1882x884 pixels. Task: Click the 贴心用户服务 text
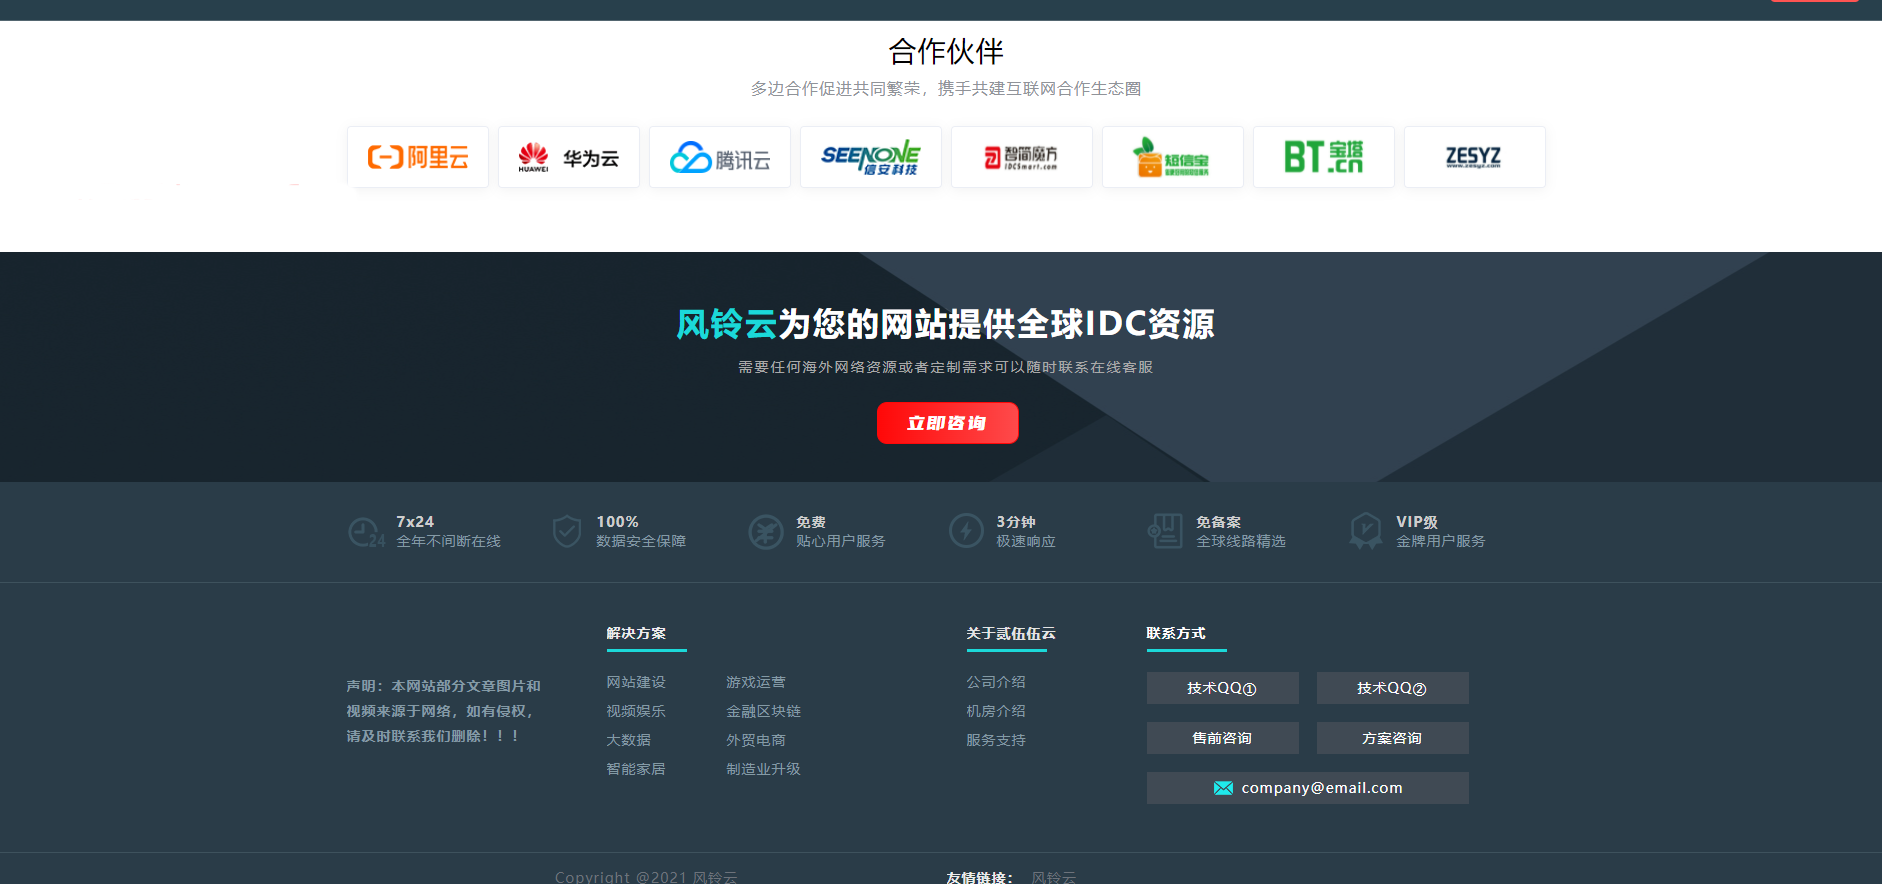pos(841,541)
